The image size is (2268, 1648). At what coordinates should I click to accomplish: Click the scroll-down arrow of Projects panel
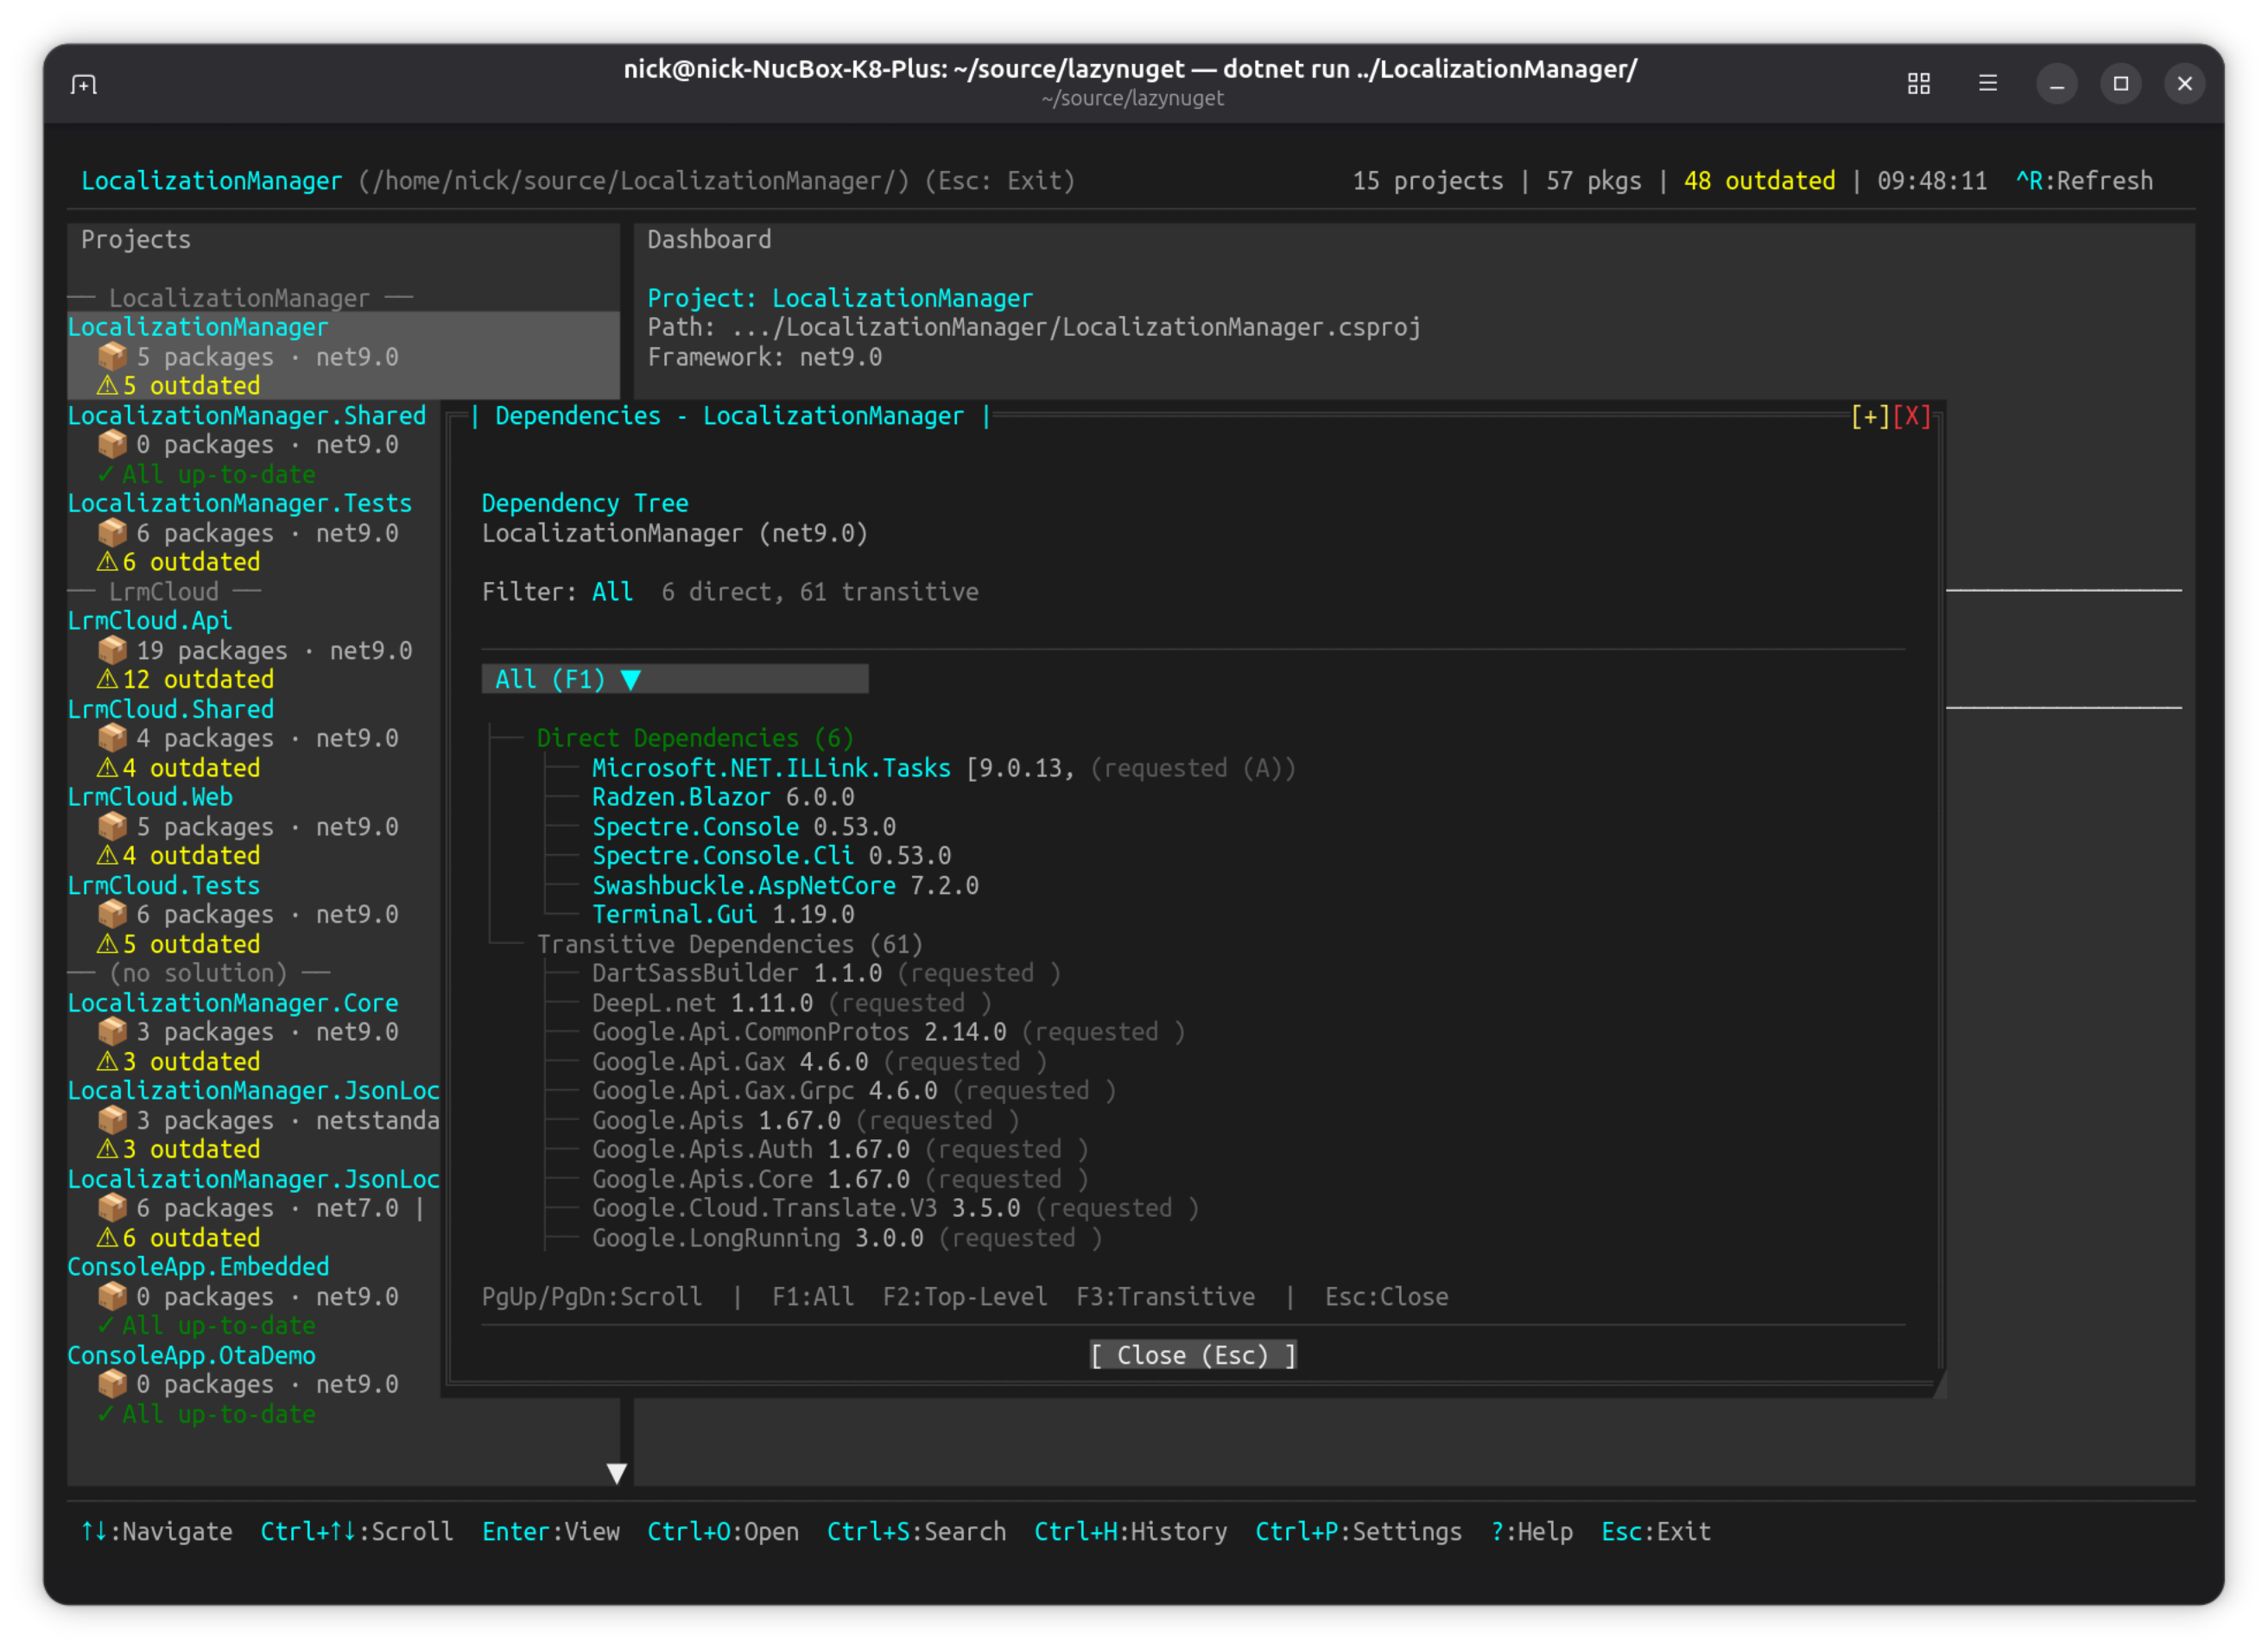click(x=617, y=1473)
